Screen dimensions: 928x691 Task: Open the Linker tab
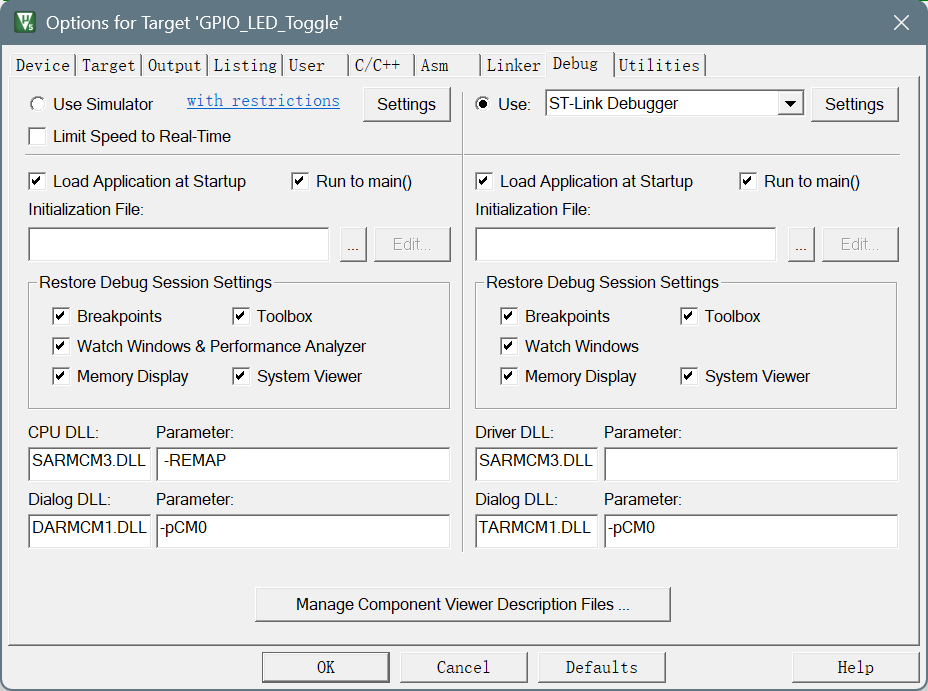coord(512,66)
